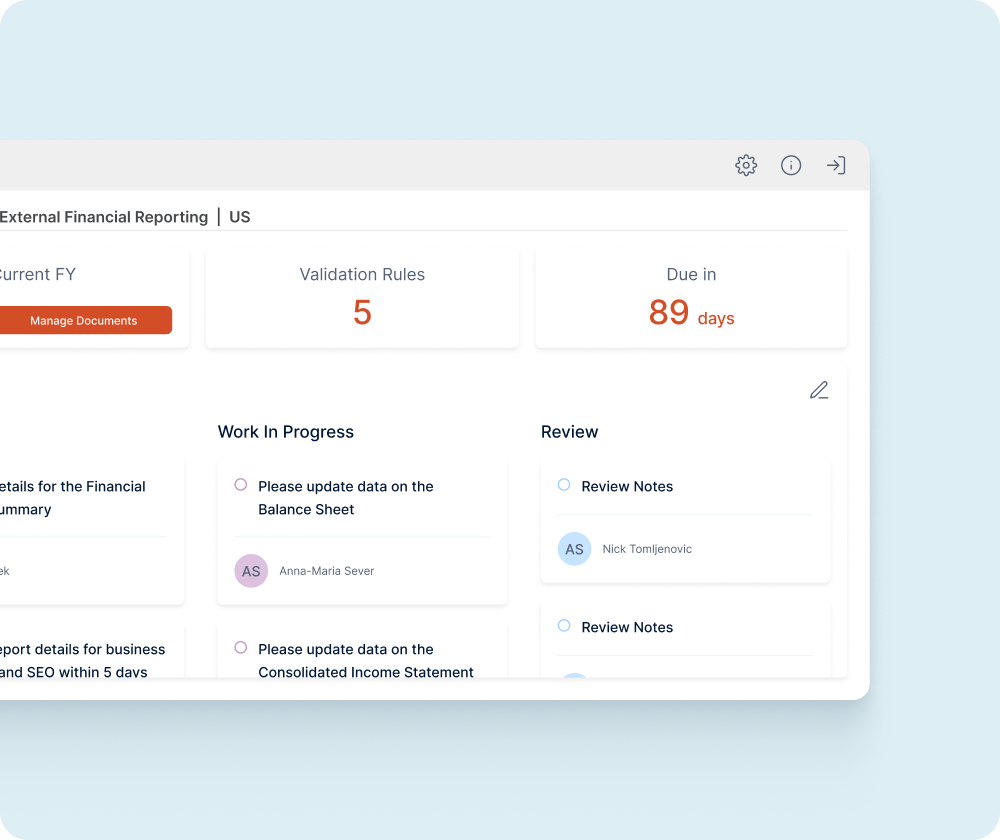Image resolution: width=1000 pixels, height=840 pixels.
Task: Click Anna-Maria Sever's AS avatar
Action: pos(251,570)
